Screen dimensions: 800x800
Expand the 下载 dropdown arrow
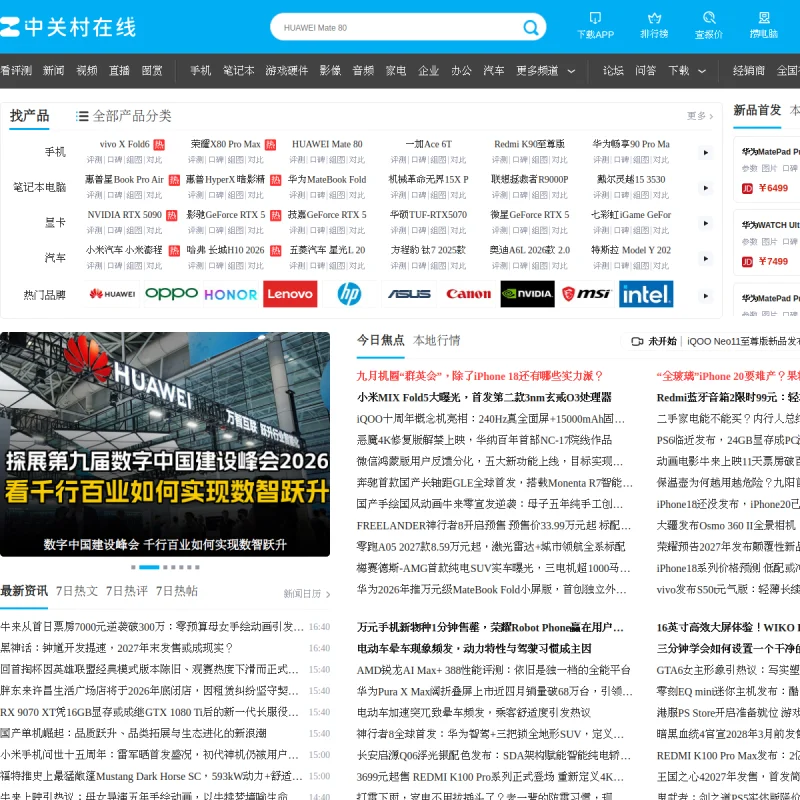pos(702,71)
